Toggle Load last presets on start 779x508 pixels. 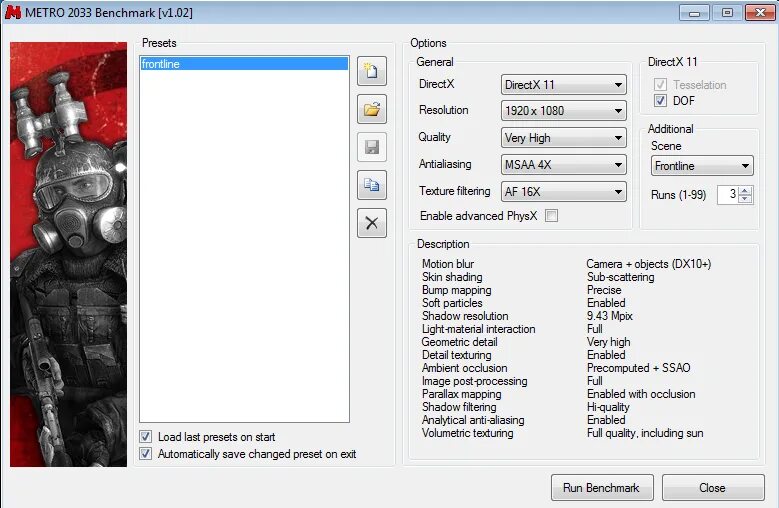[x=146, y=437]
